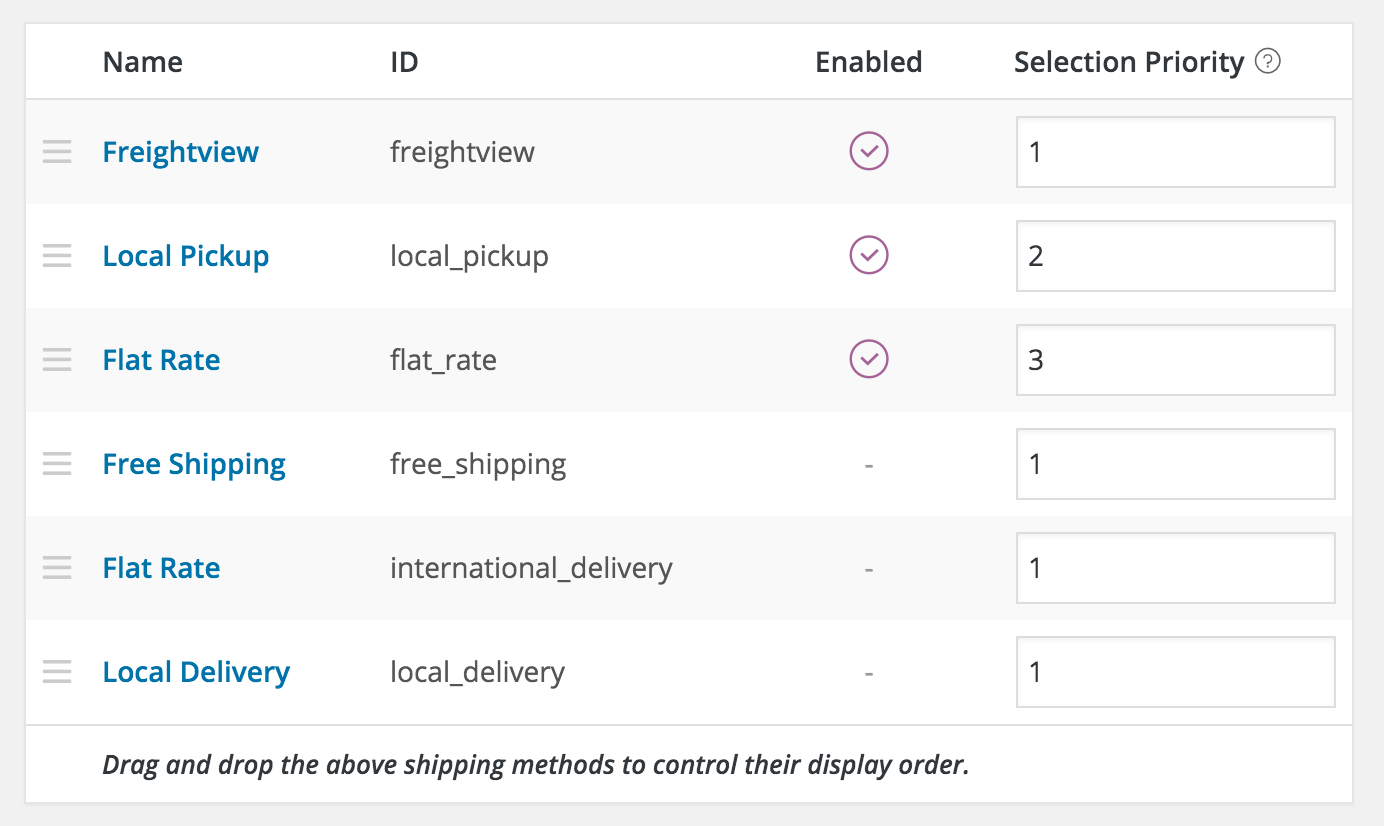Open the Freightview shipping method link
This screenshot has width=1384, height=826.
pos(181,152)
